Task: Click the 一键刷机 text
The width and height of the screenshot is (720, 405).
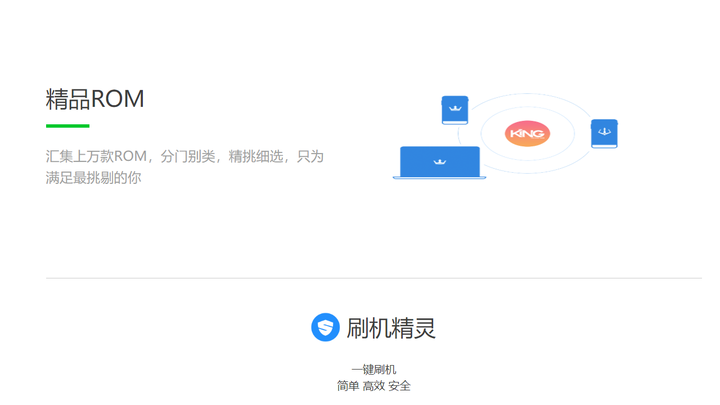Action: point(373,370)
